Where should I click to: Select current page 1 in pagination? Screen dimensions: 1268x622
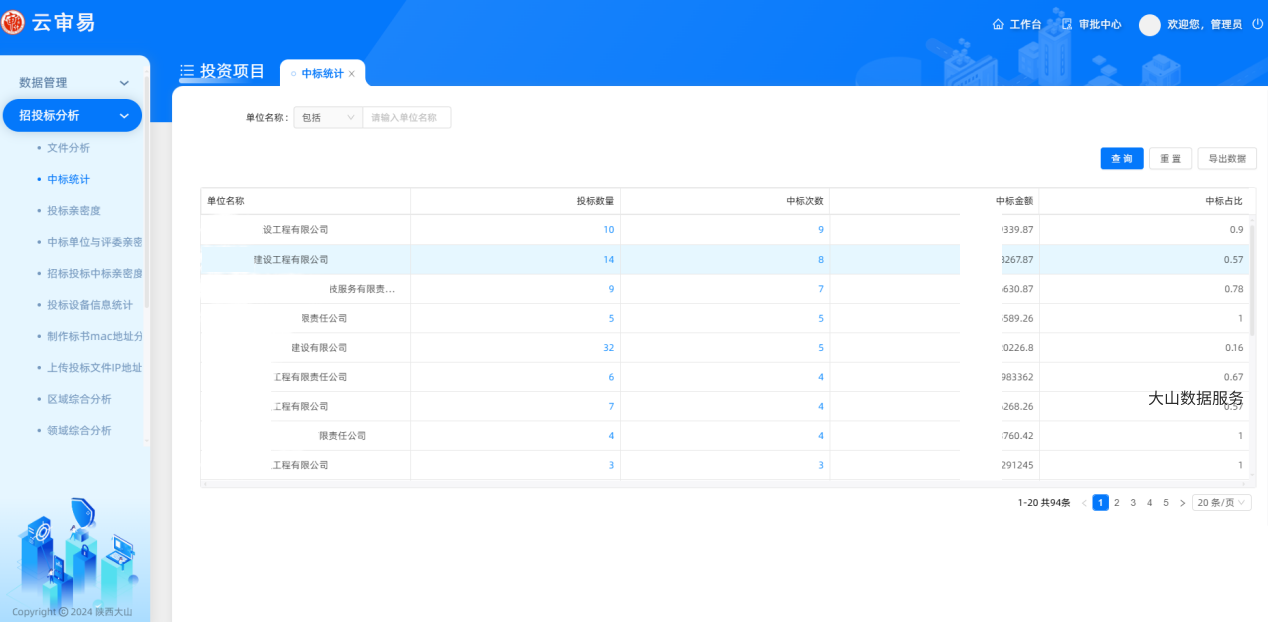[x=1100, y=503]
